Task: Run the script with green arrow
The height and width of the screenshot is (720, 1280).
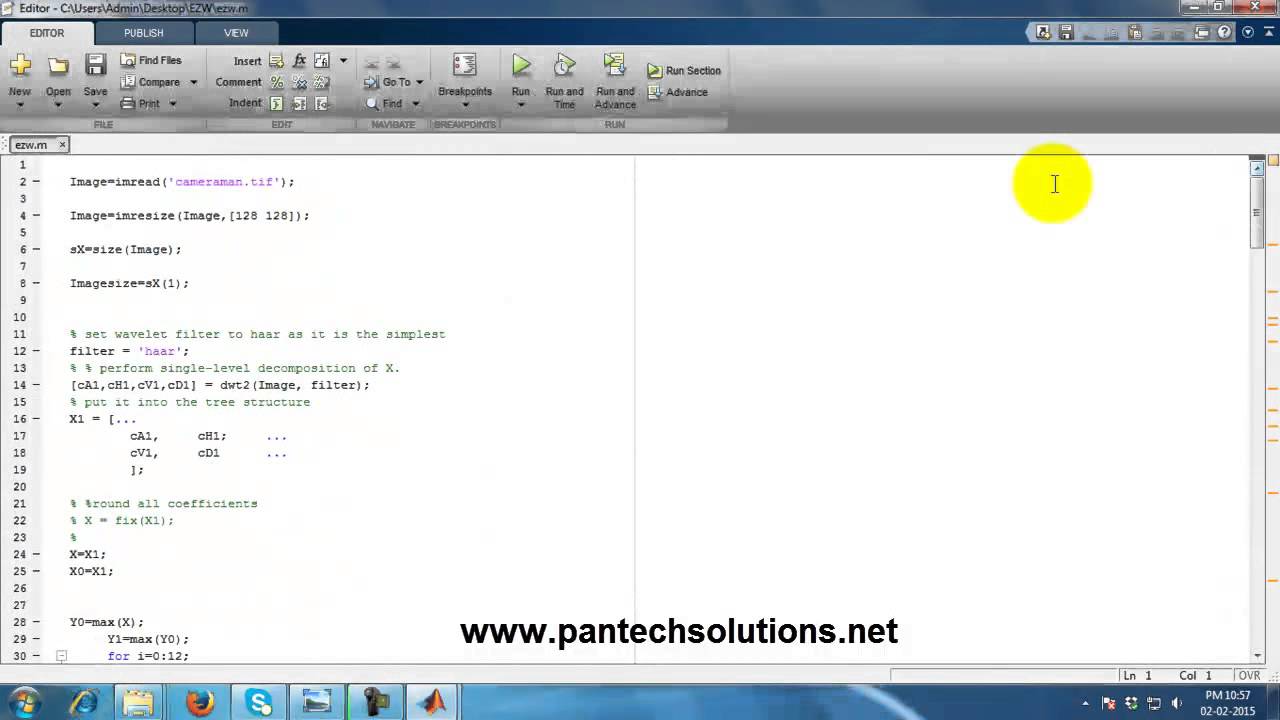Action: coord(521,65)
